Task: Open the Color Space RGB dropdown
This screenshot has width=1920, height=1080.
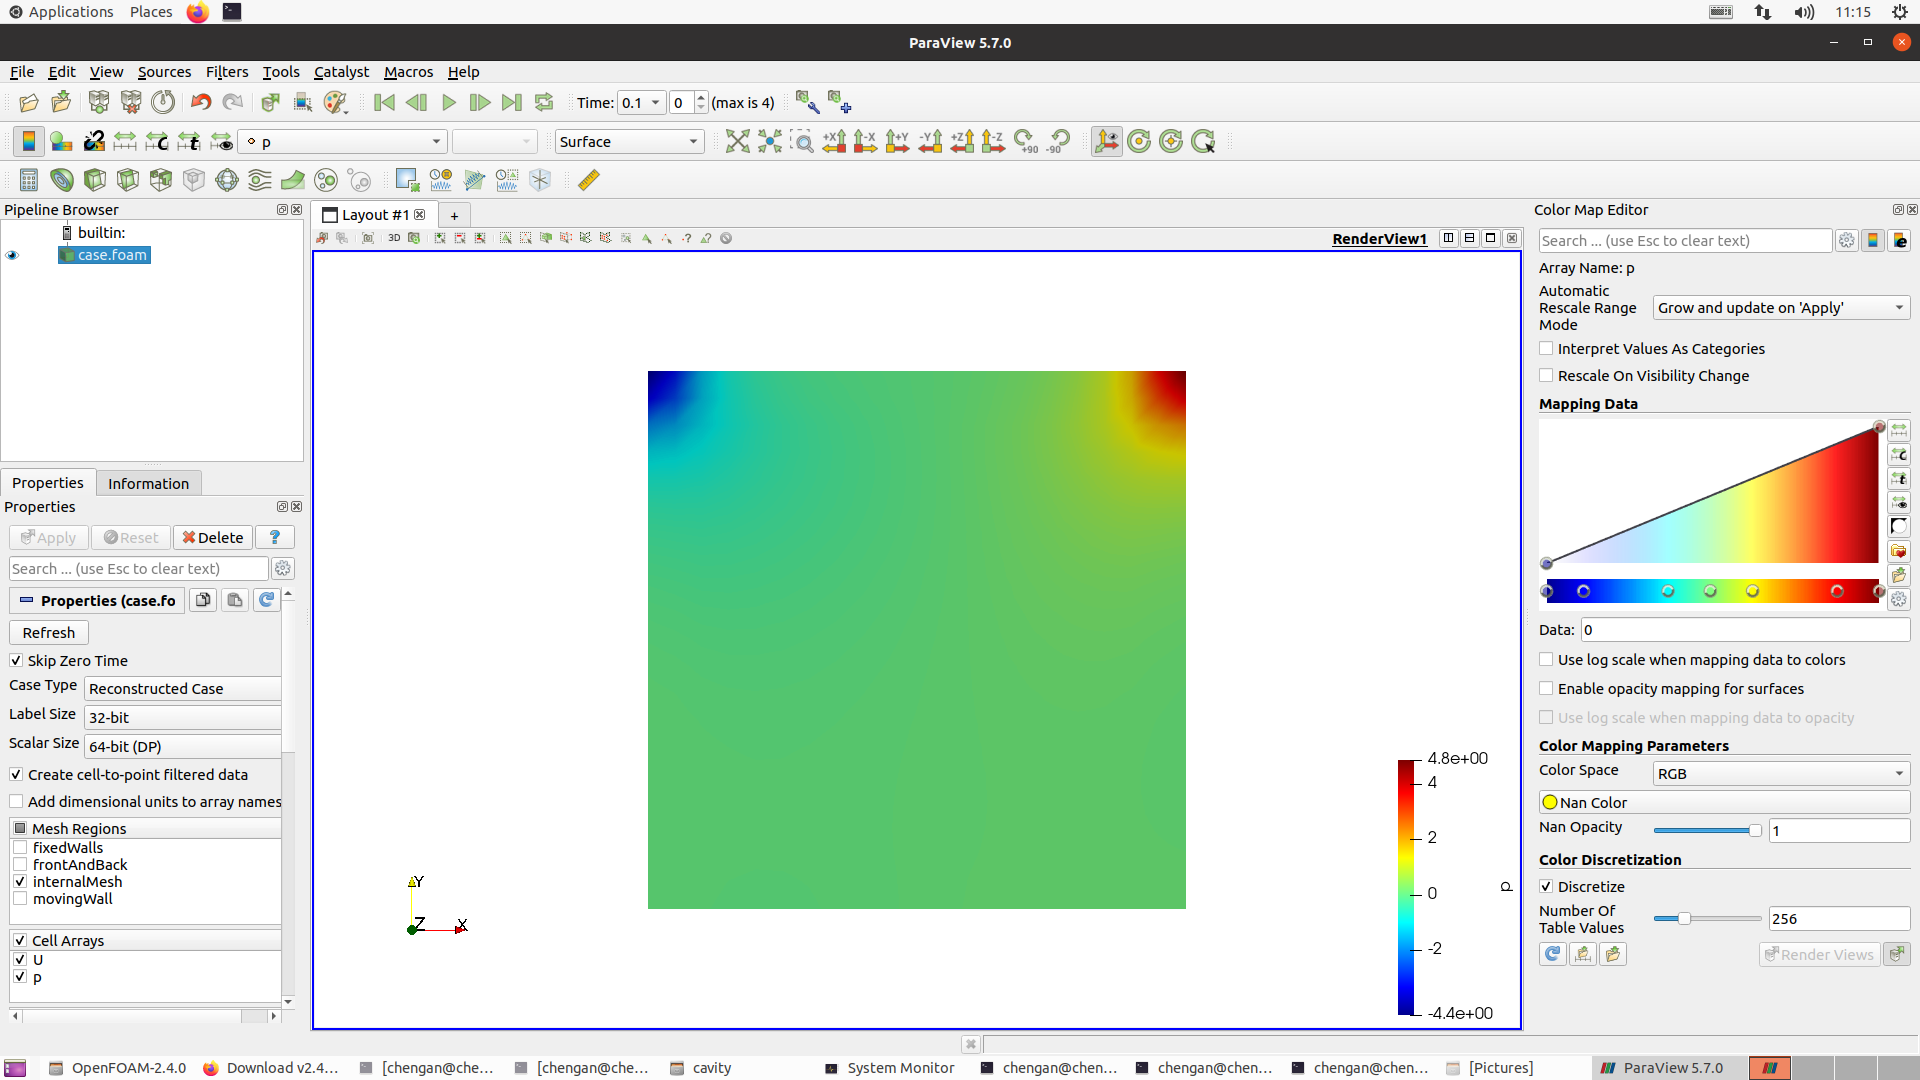Action: [1780, 774]
